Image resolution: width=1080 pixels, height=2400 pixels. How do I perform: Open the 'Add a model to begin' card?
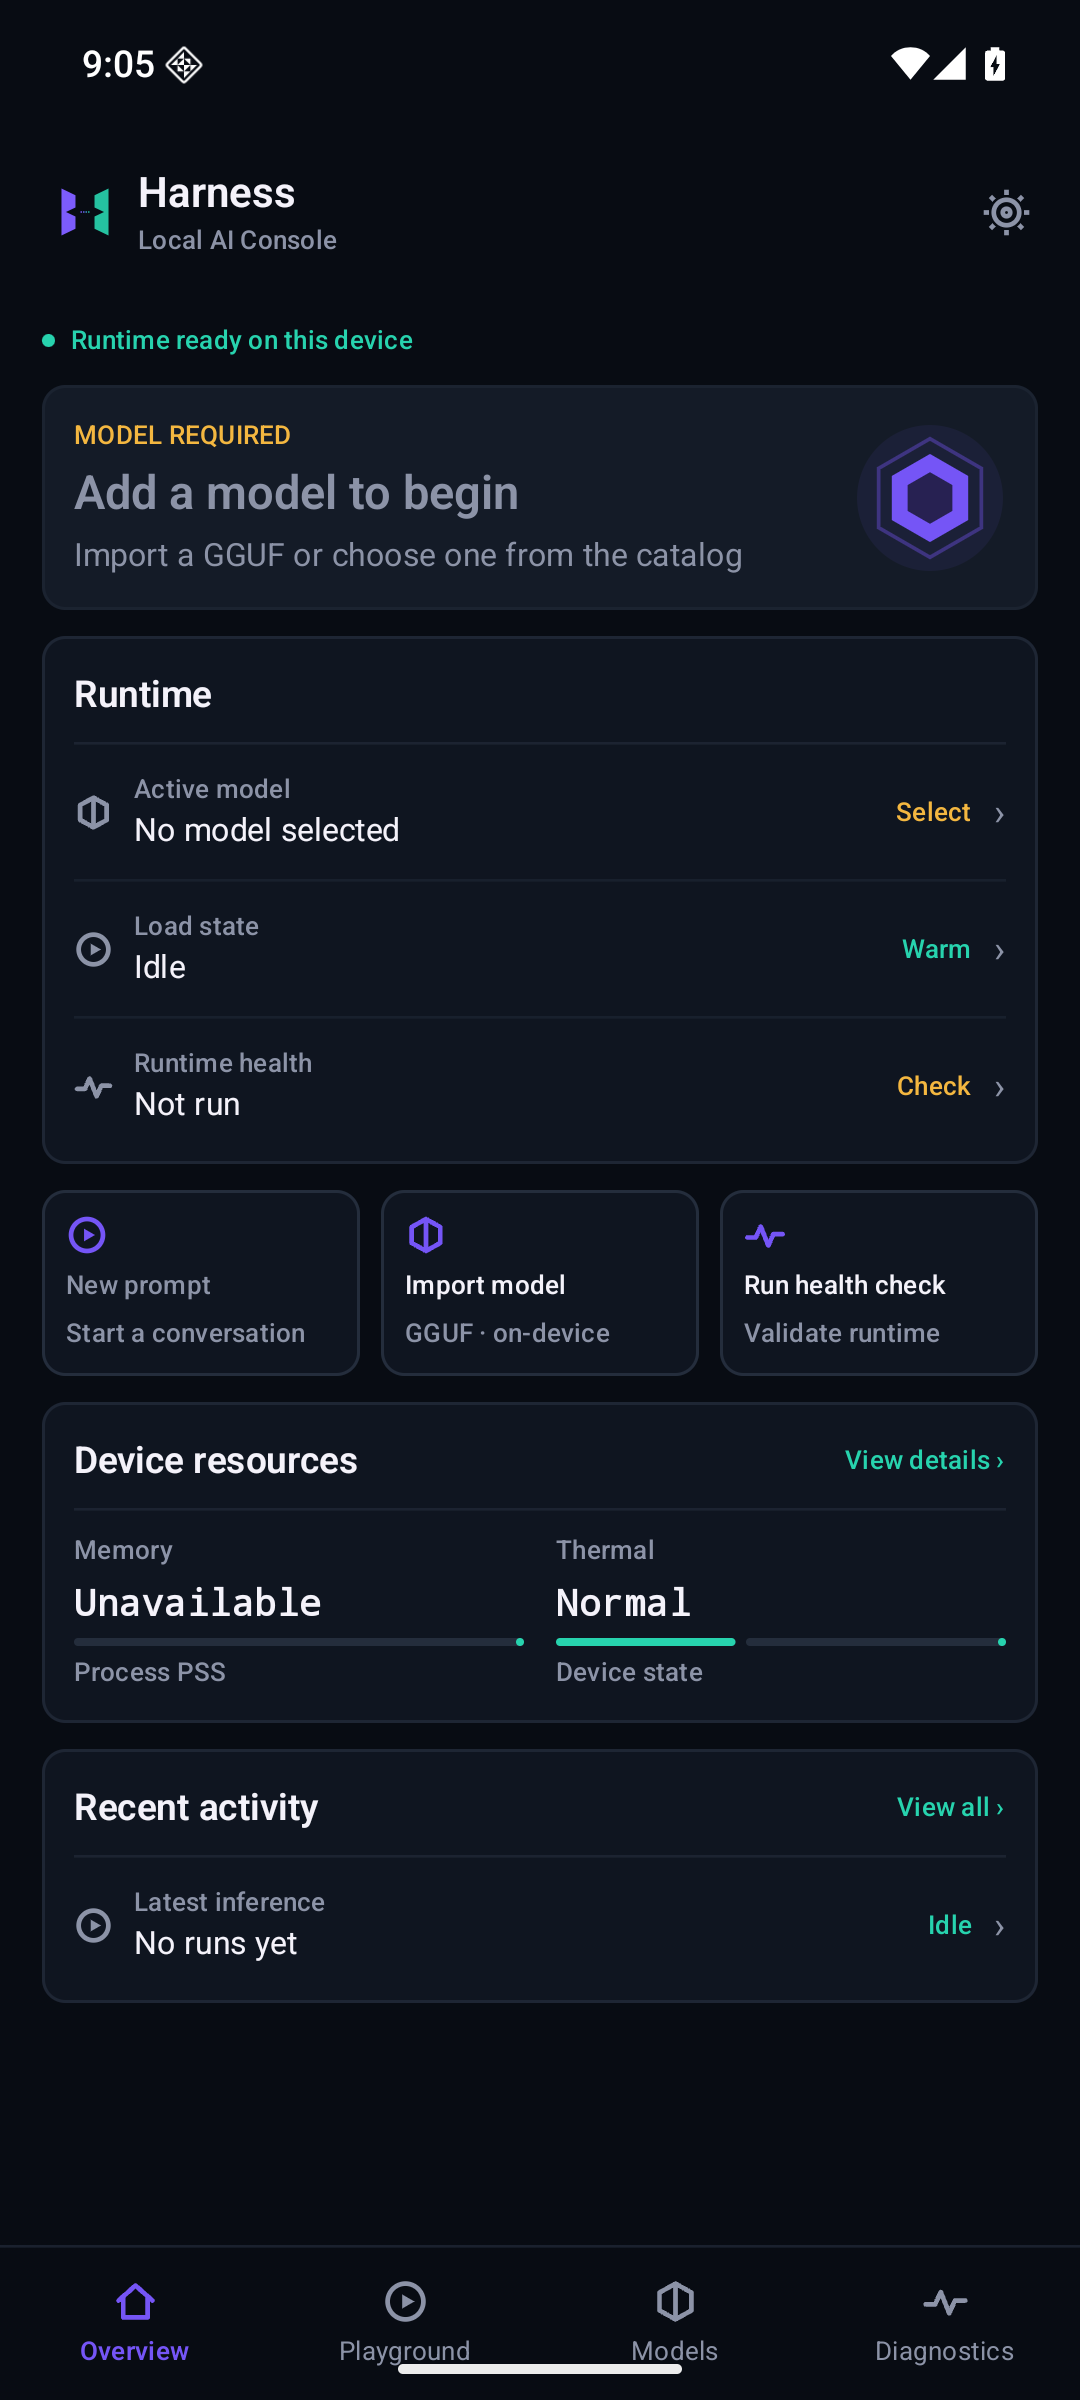(x=540, y=498)
